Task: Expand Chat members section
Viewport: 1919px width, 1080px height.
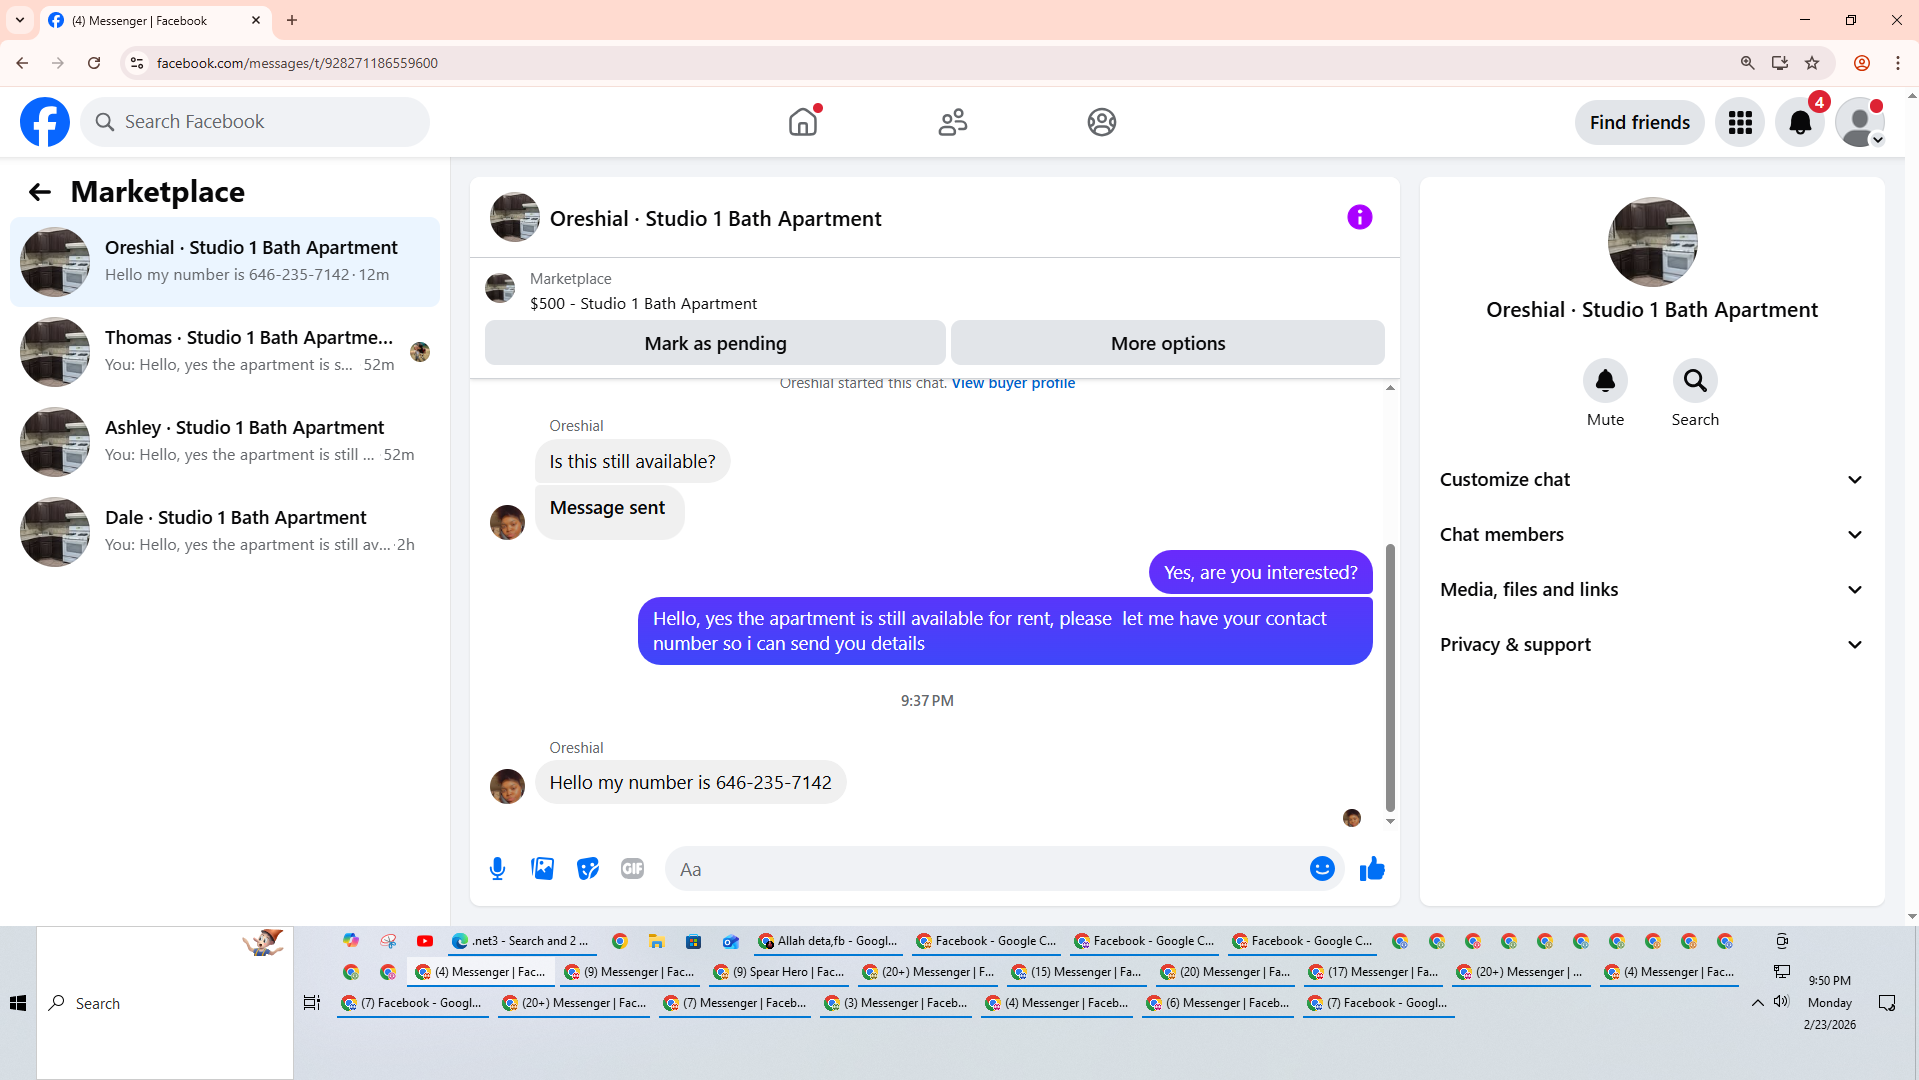Action: click(x=1652, y=535)
